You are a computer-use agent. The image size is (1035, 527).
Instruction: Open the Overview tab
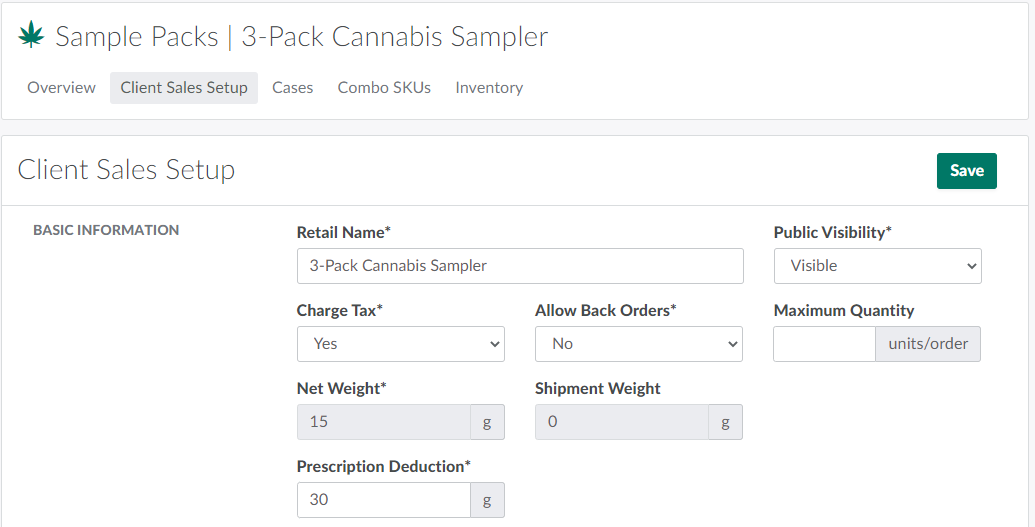[61, 88]
